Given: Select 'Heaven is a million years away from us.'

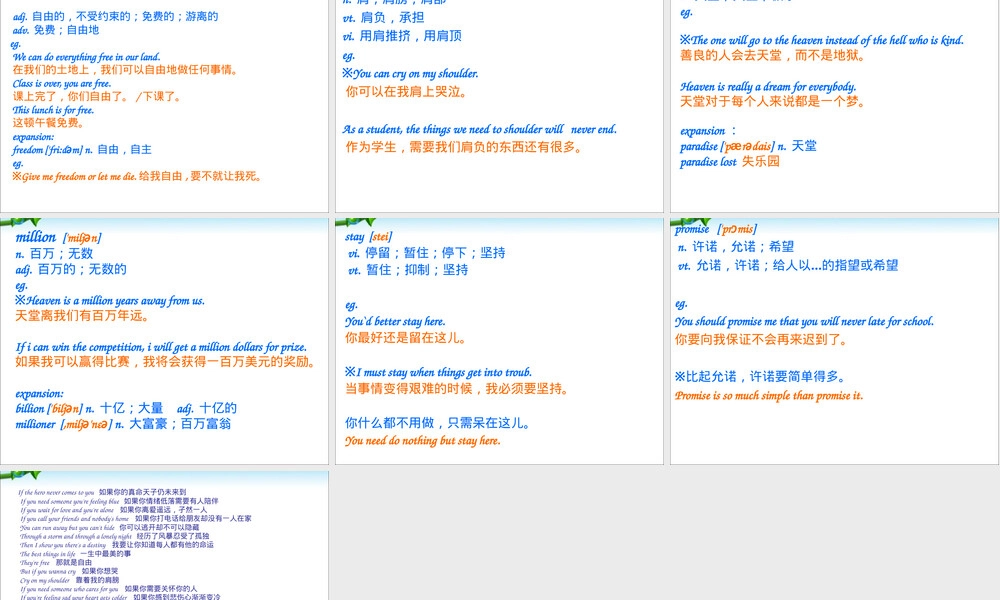Looking at the screenshot, I should click(x=115, y=300).
